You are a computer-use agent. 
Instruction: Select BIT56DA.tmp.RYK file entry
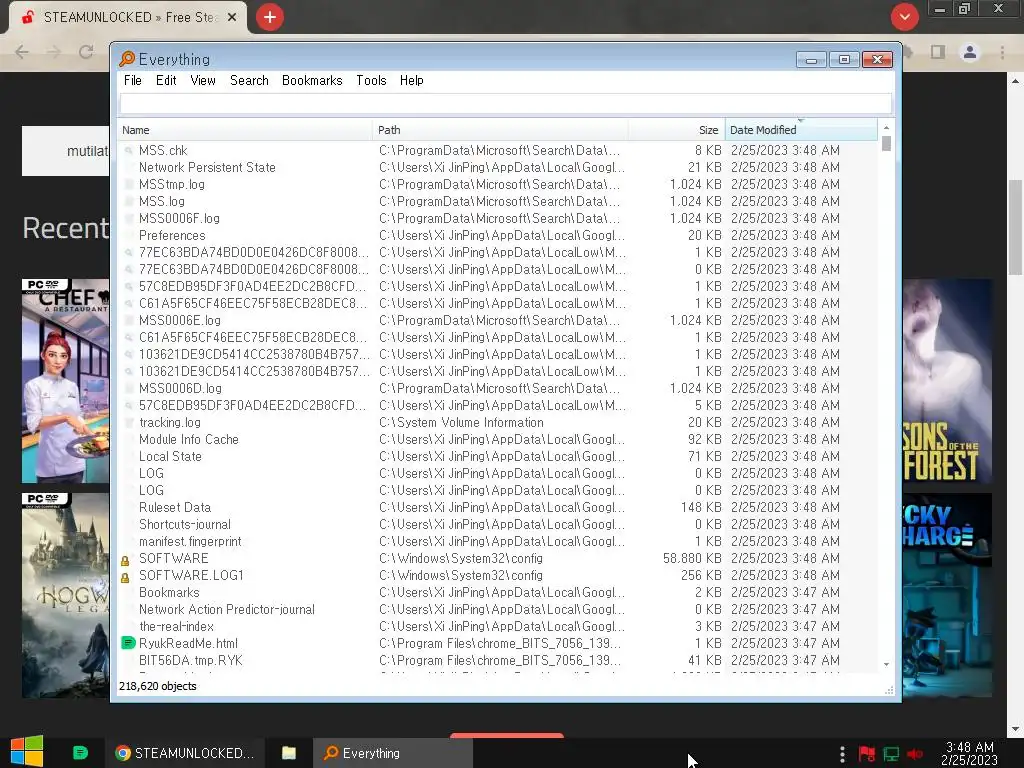pyautogui.click(x=191, y=660)
